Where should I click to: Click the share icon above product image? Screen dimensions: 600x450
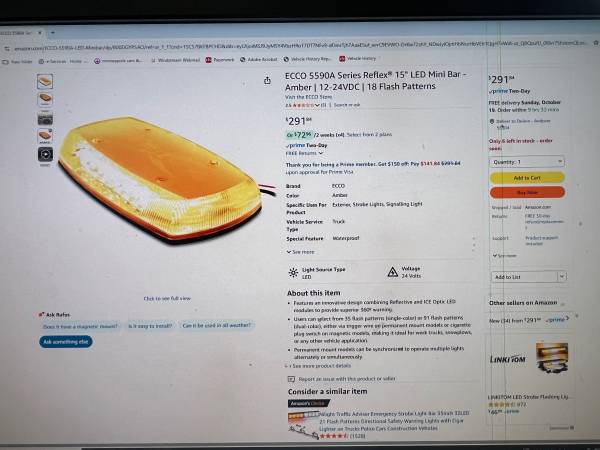267,80
